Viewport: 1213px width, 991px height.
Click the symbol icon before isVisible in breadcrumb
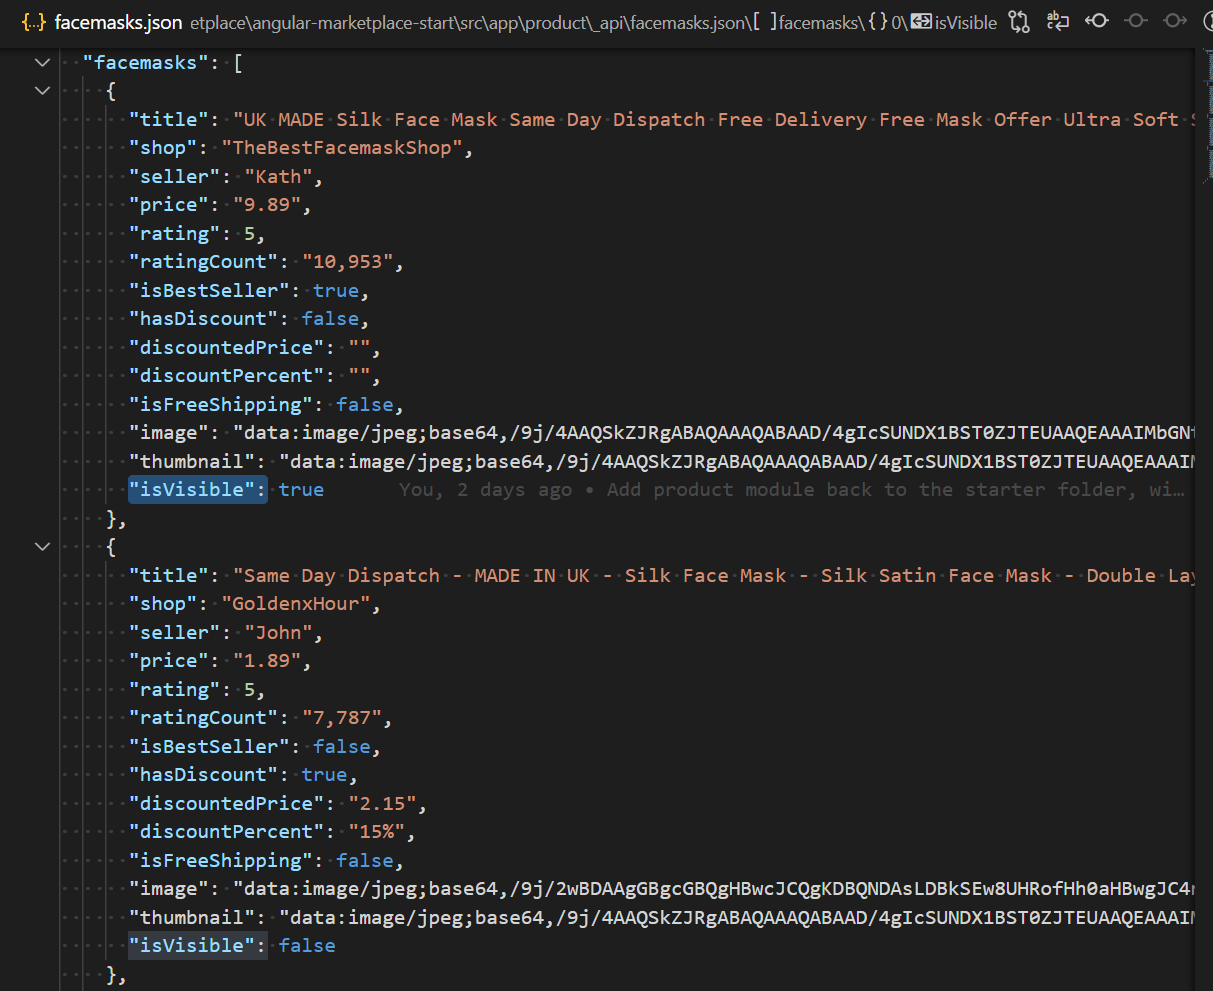tap(921, 21)
